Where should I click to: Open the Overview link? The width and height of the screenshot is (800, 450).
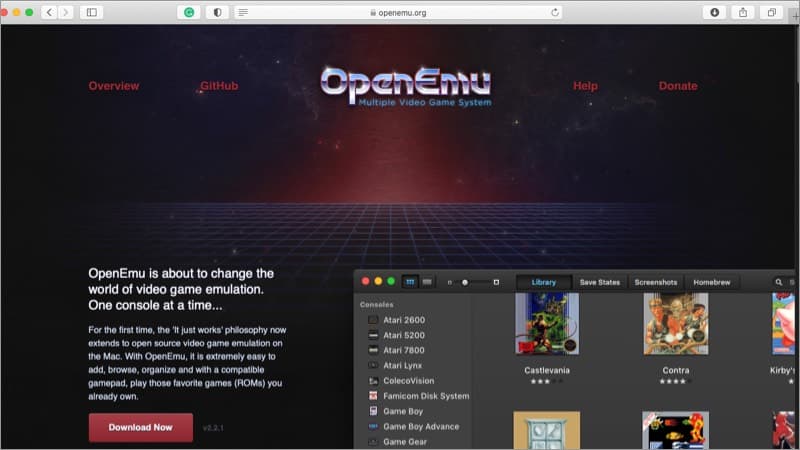click(114, 86)
